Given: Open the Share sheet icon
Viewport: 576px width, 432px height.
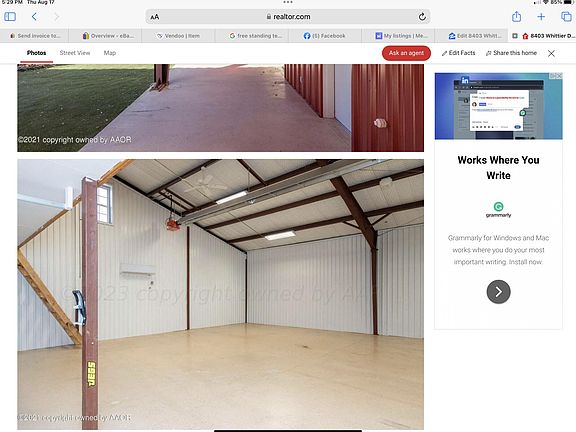Looking at the screenshot, I should click(x=516, y=17).
